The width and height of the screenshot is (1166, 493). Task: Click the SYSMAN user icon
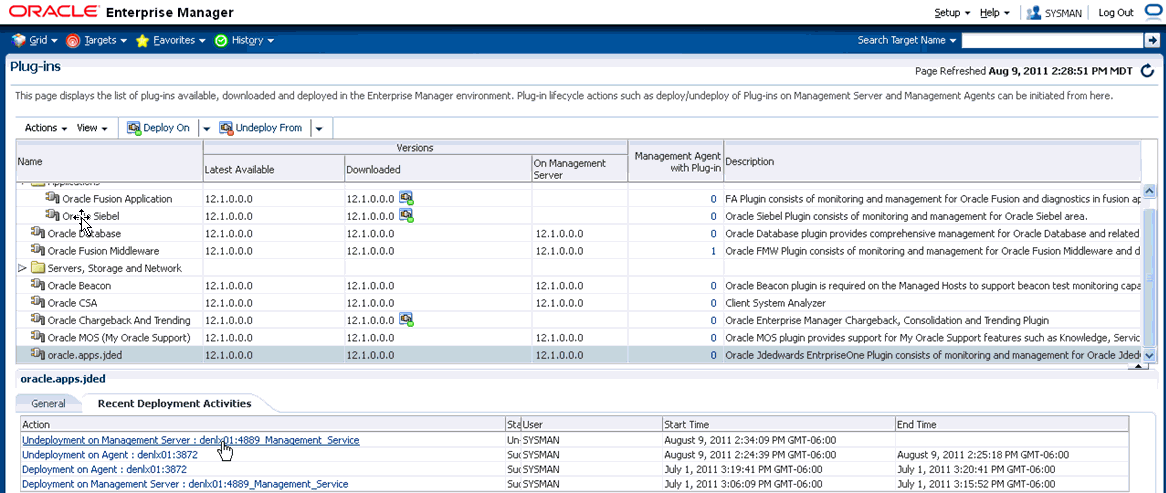1034,13
